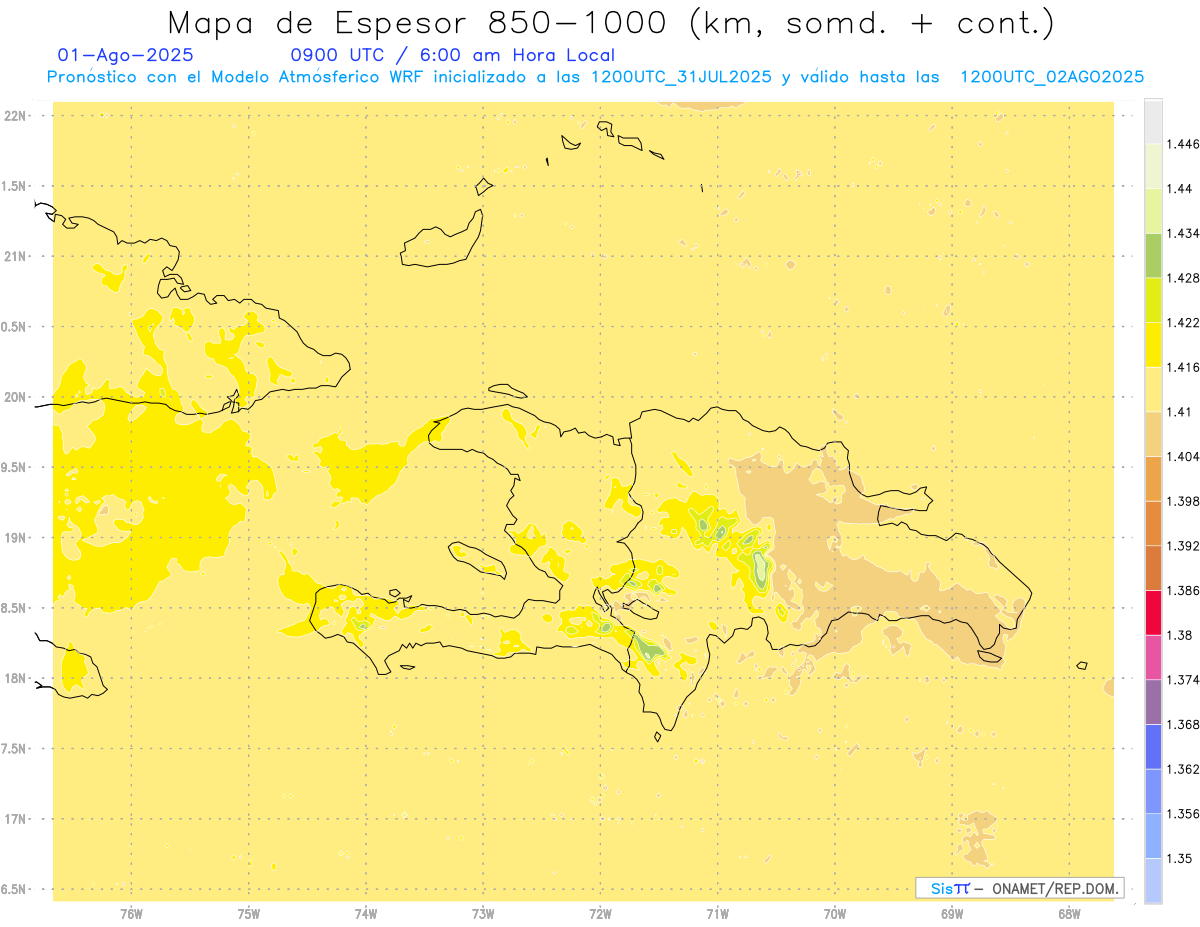Click the 70W longitude label
The height and width of the screenshot is (927, 1200).
click(835, 914)
